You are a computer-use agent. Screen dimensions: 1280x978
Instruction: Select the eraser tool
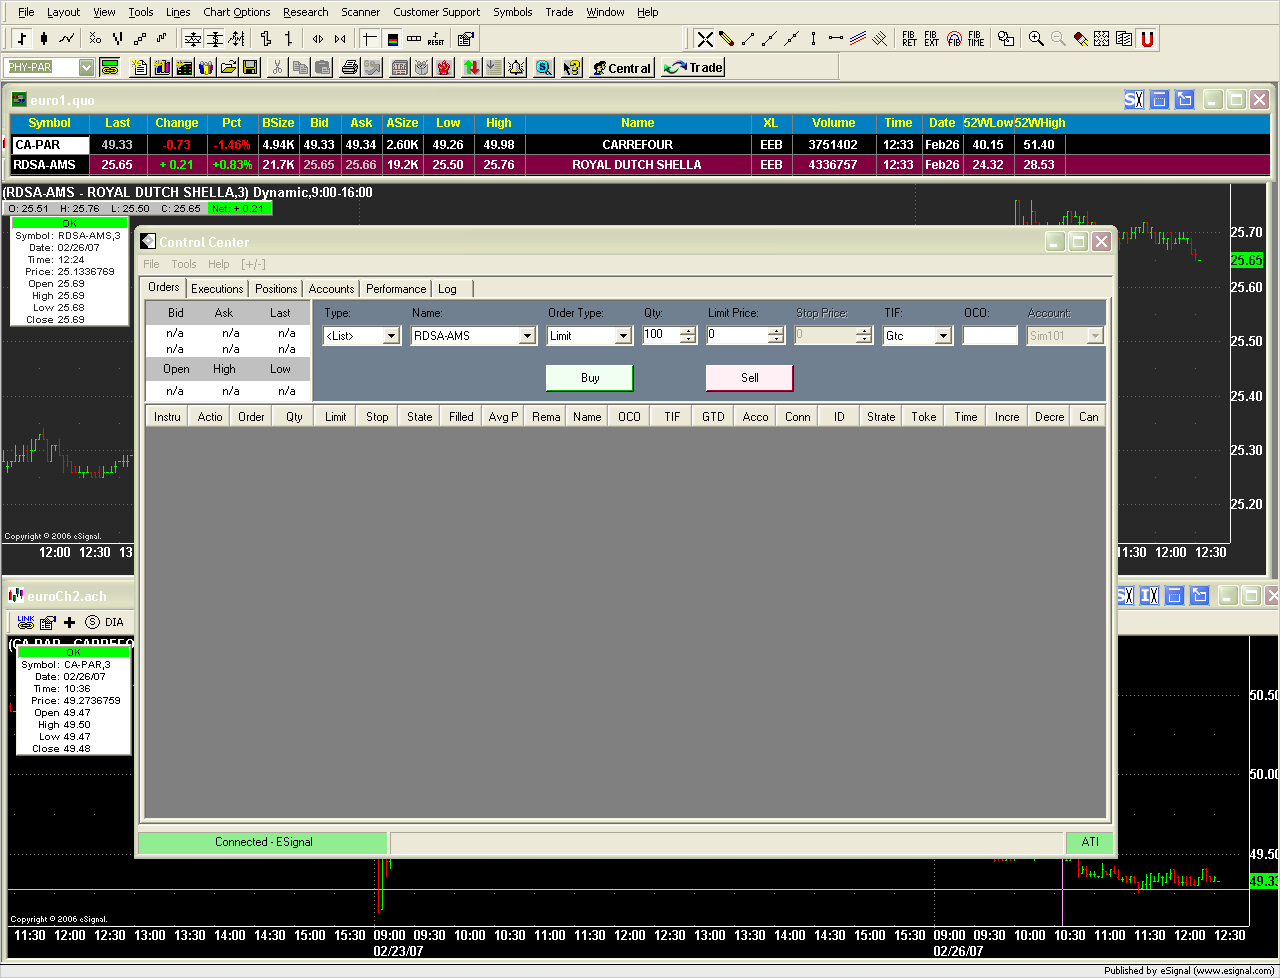1080,39
